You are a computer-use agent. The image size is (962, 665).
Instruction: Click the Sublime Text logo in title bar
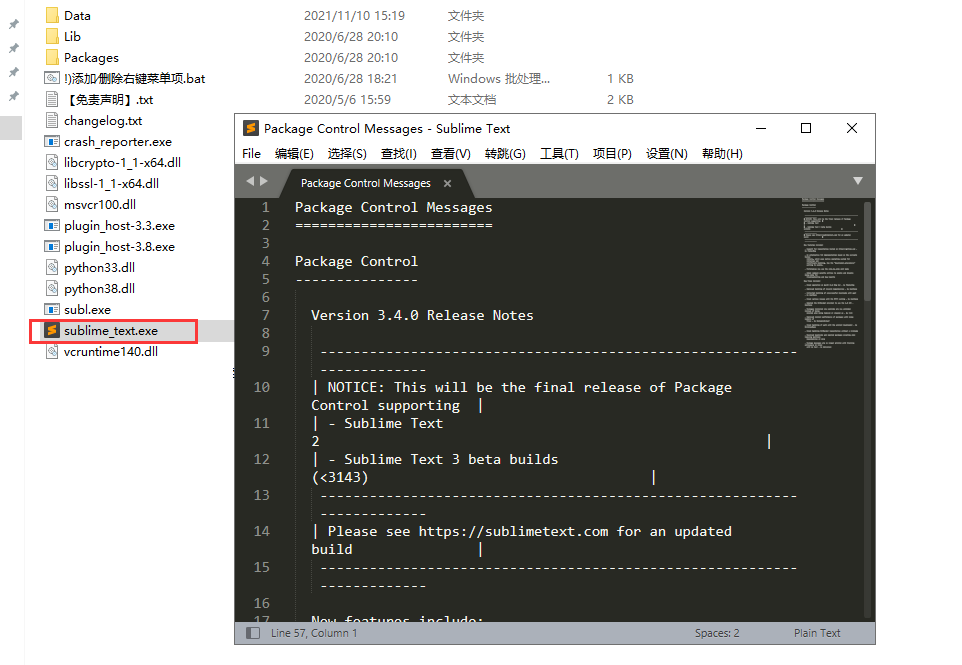[250, 128]
